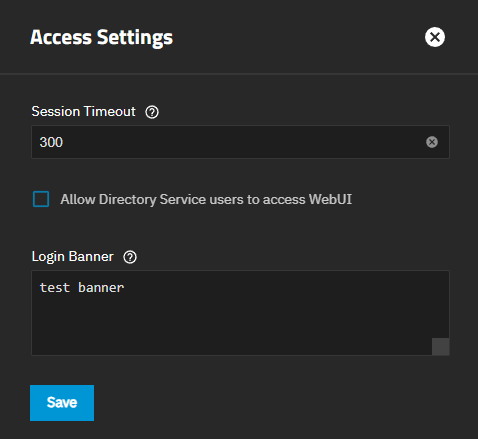Viewport: 478px width, 439px height.
Task: Clear the Session Timeout value
Action: pyautogui.click(x=432, y=142)
